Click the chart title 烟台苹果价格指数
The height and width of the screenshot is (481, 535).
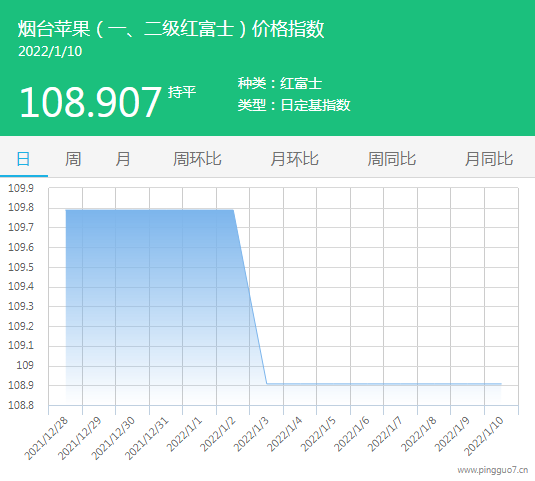pos(171,29)
